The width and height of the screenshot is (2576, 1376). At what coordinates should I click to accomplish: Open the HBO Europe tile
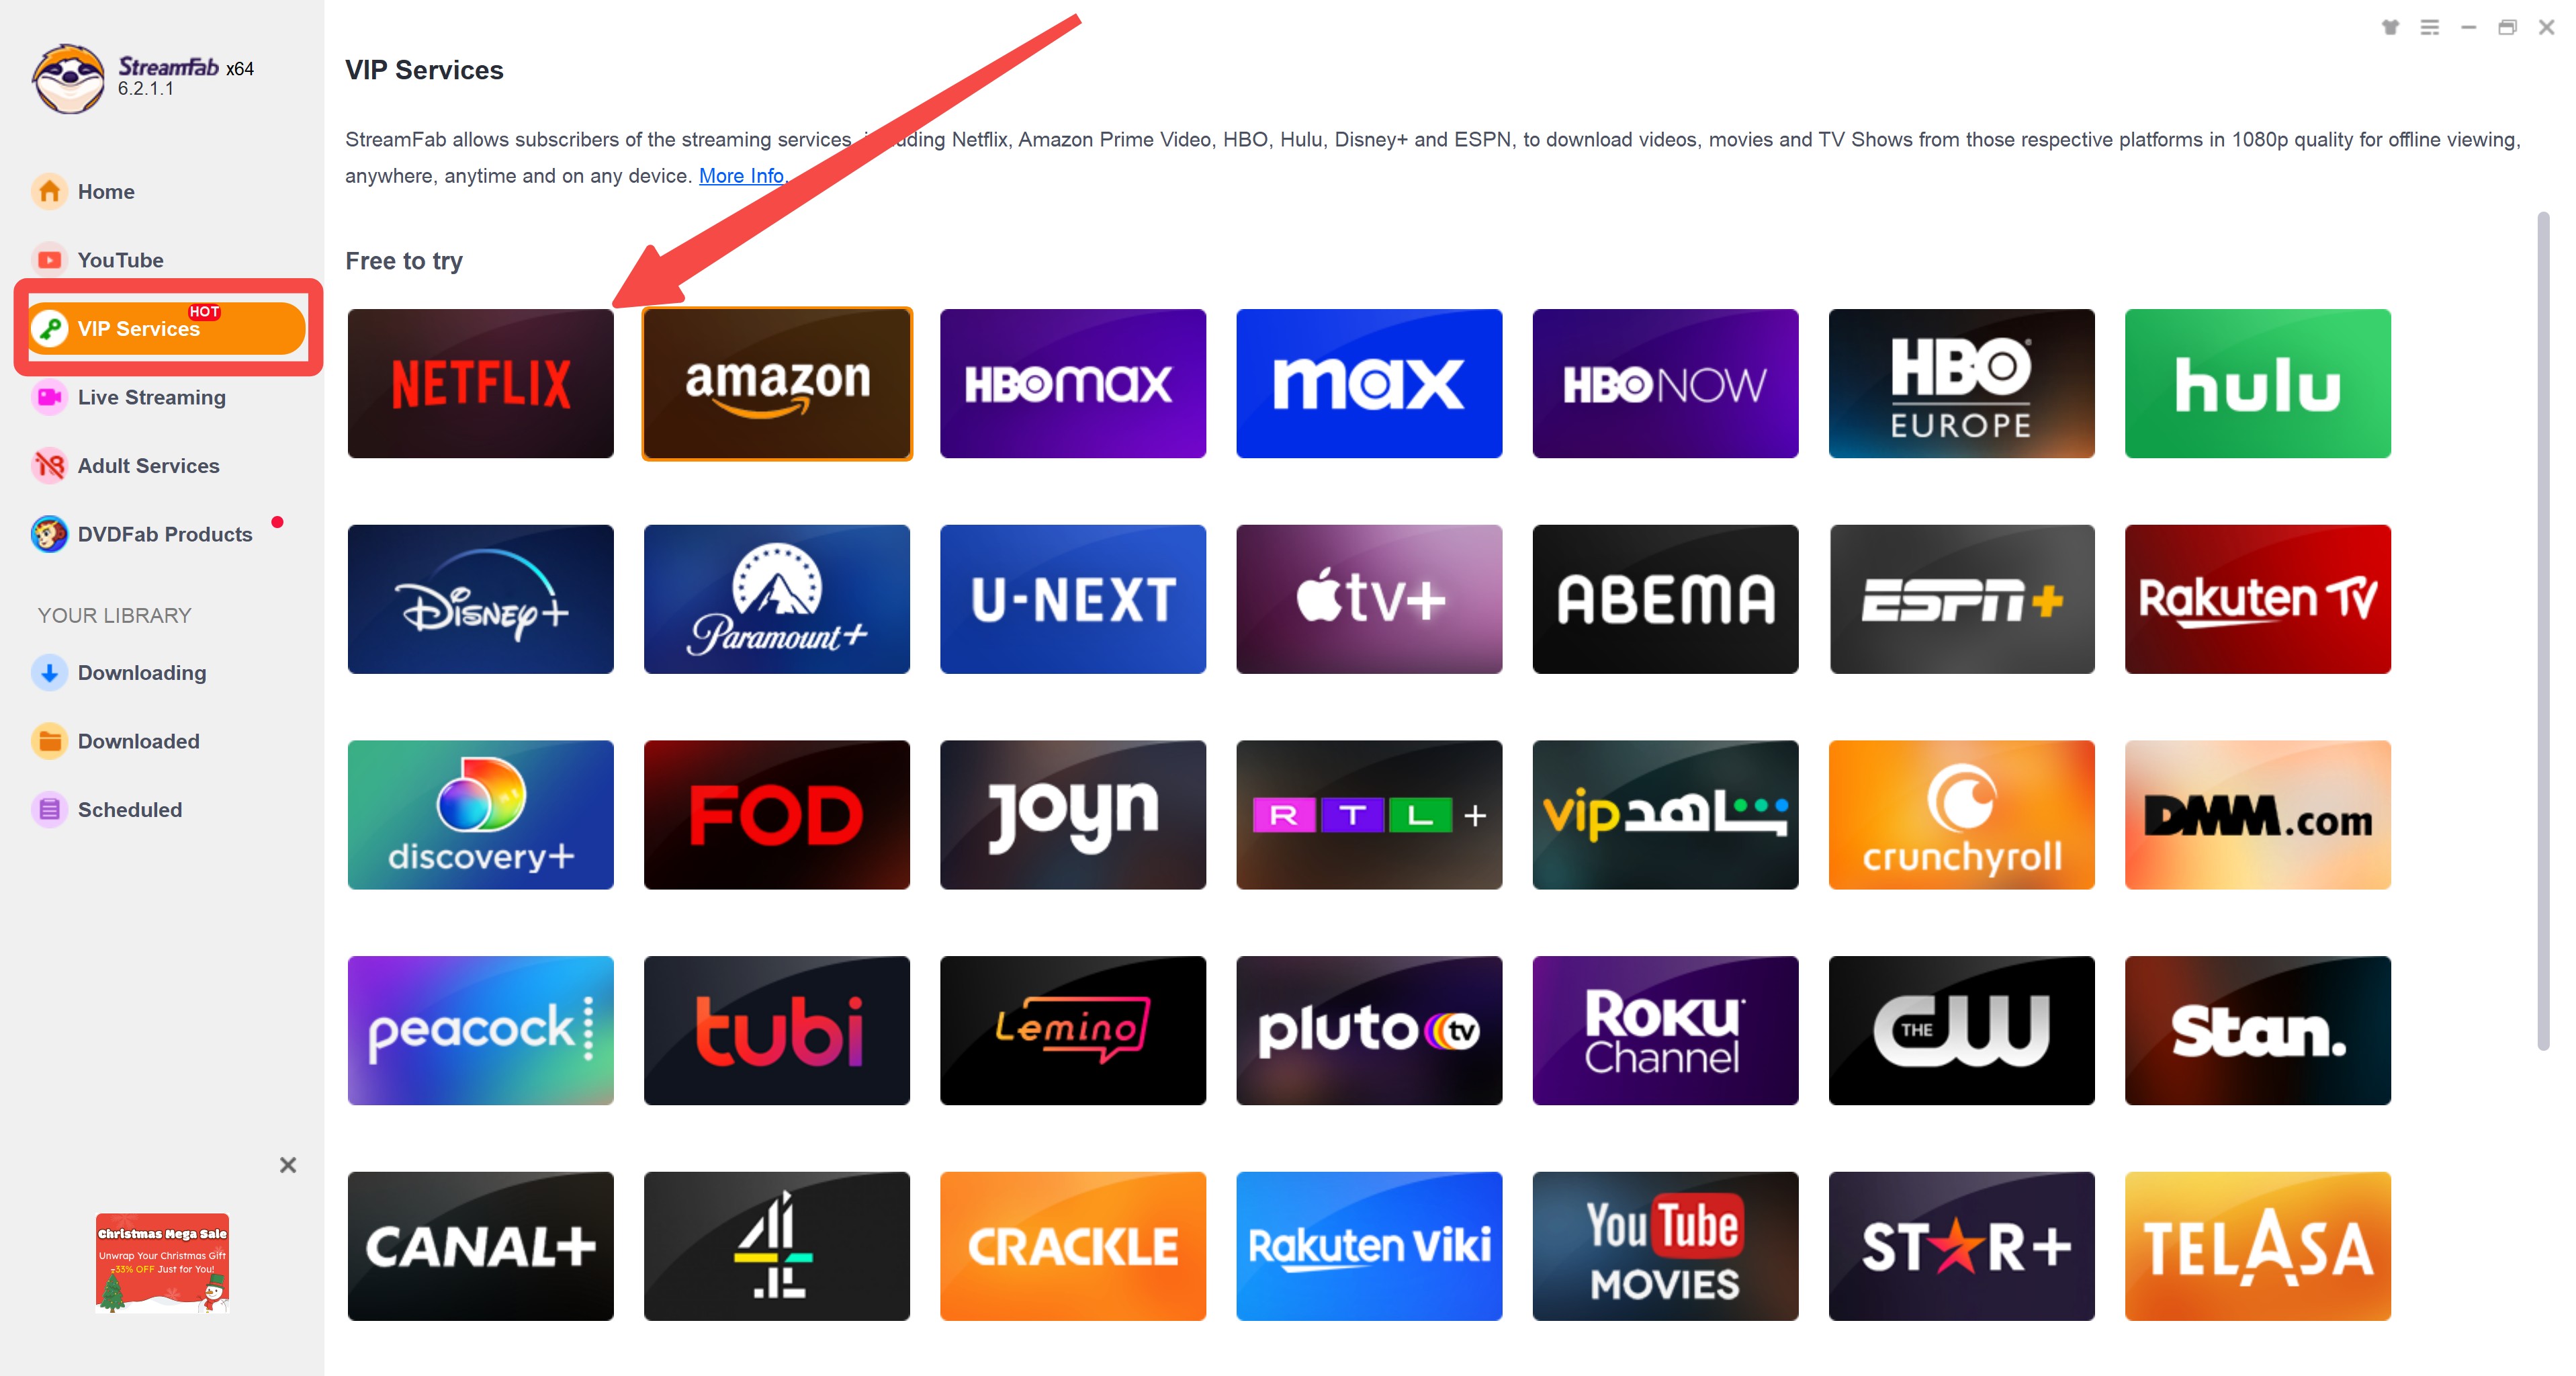(1961, 384)
